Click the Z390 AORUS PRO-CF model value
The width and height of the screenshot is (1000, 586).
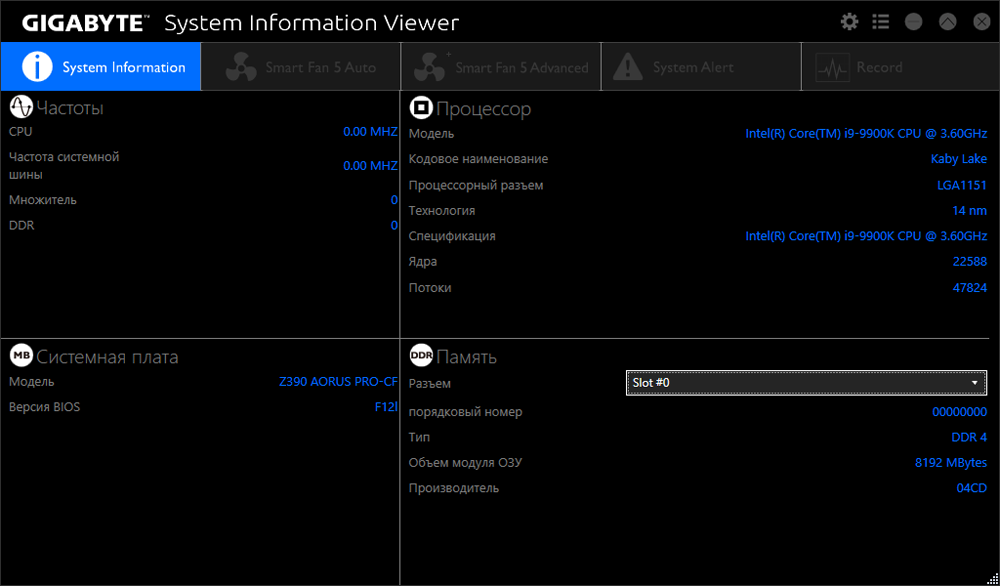338,382
